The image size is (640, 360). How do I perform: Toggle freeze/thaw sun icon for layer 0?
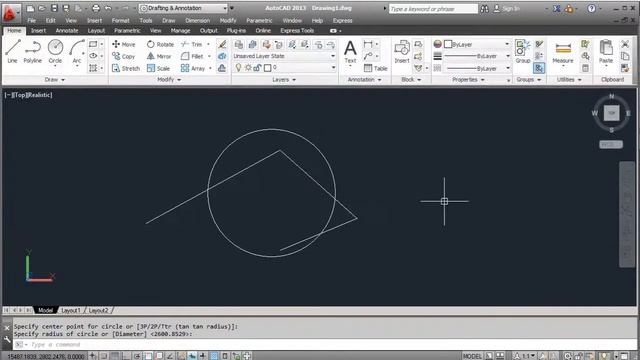click(248, 68)
